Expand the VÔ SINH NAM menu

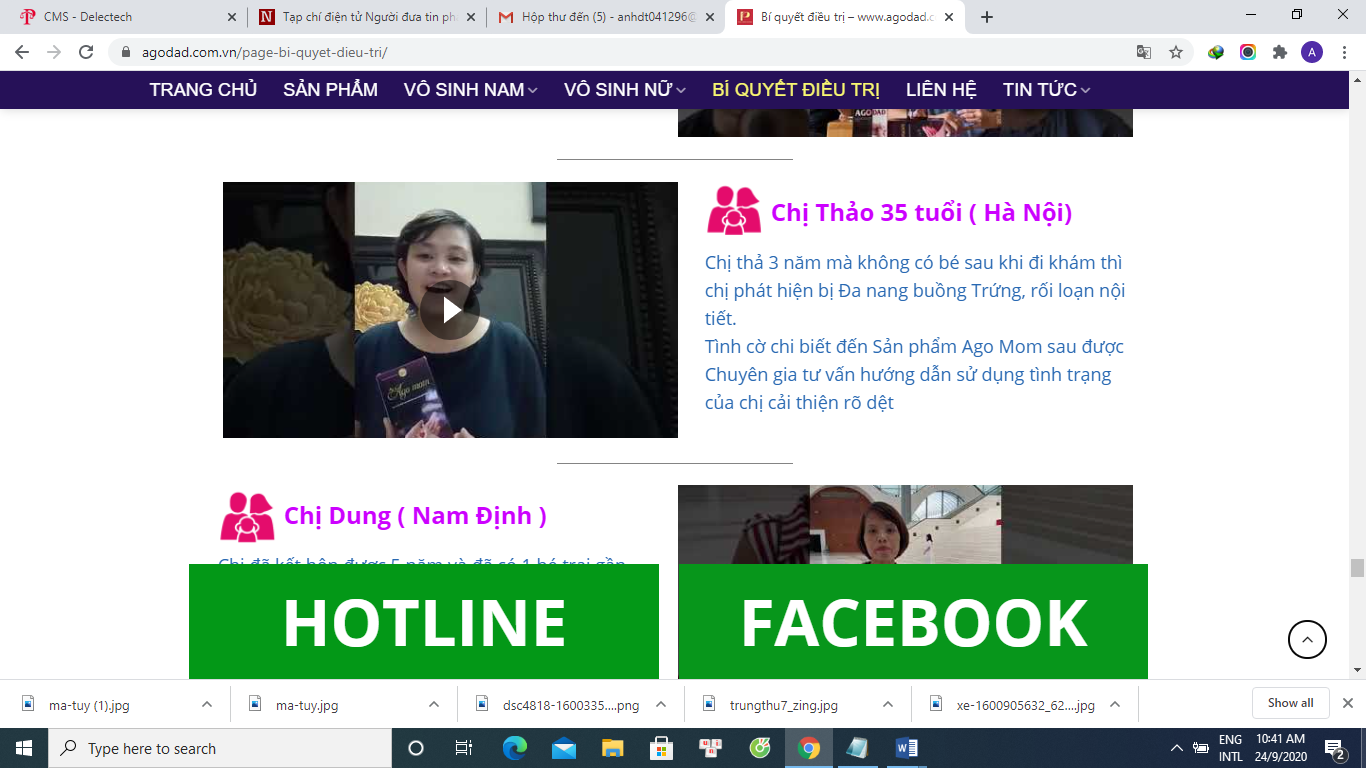[470, 90]
